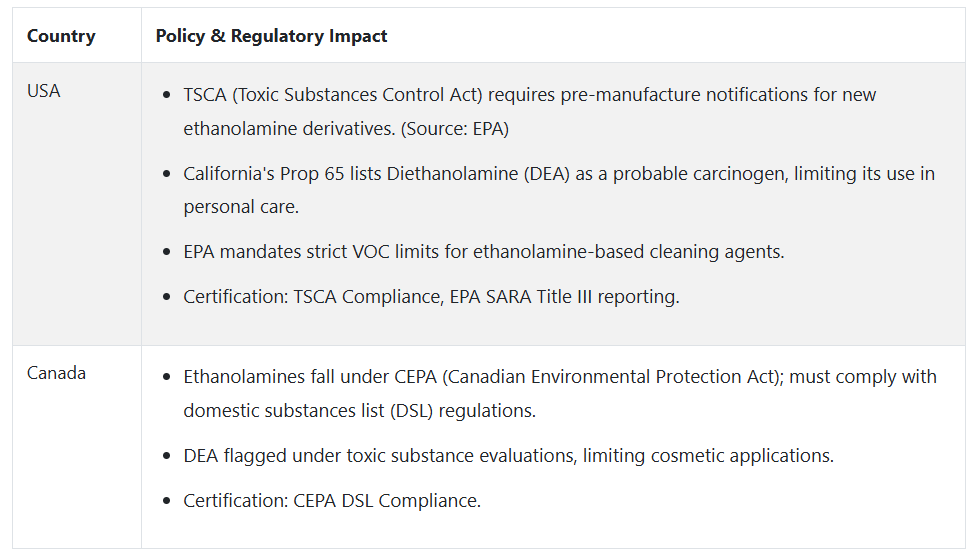Click the bullet point before DEA flagged
Image resolution: width=972 pixels, height=549 pixels.
tap(166, 455)
